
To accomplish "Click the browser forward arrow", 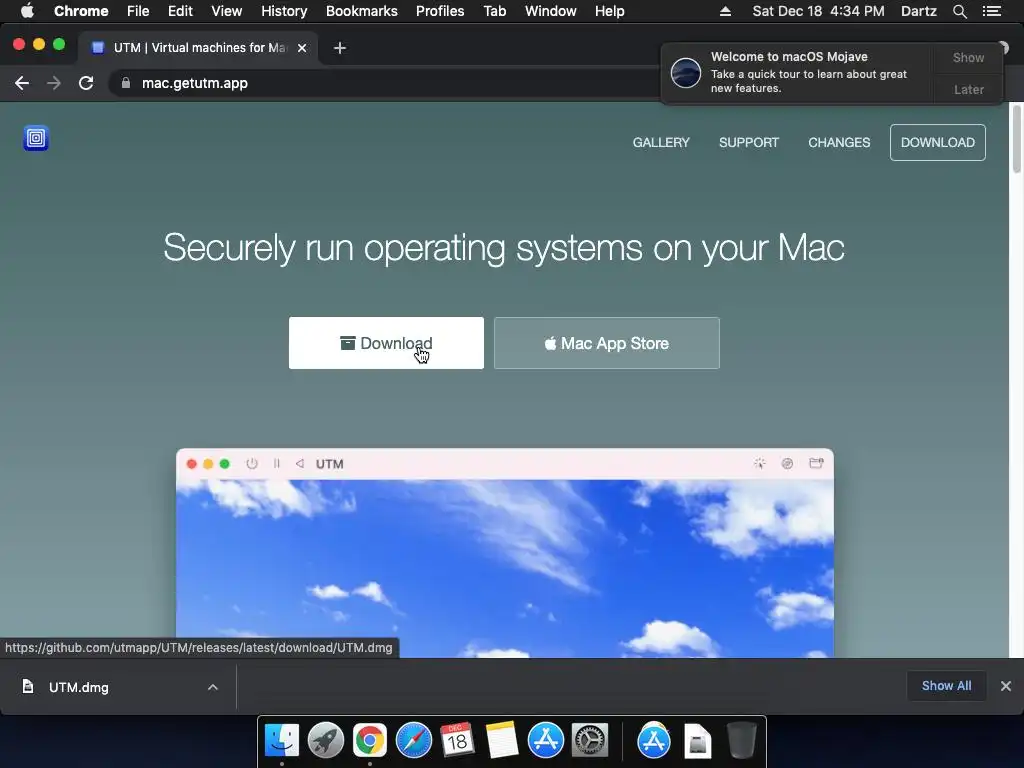I will (54, 83).
